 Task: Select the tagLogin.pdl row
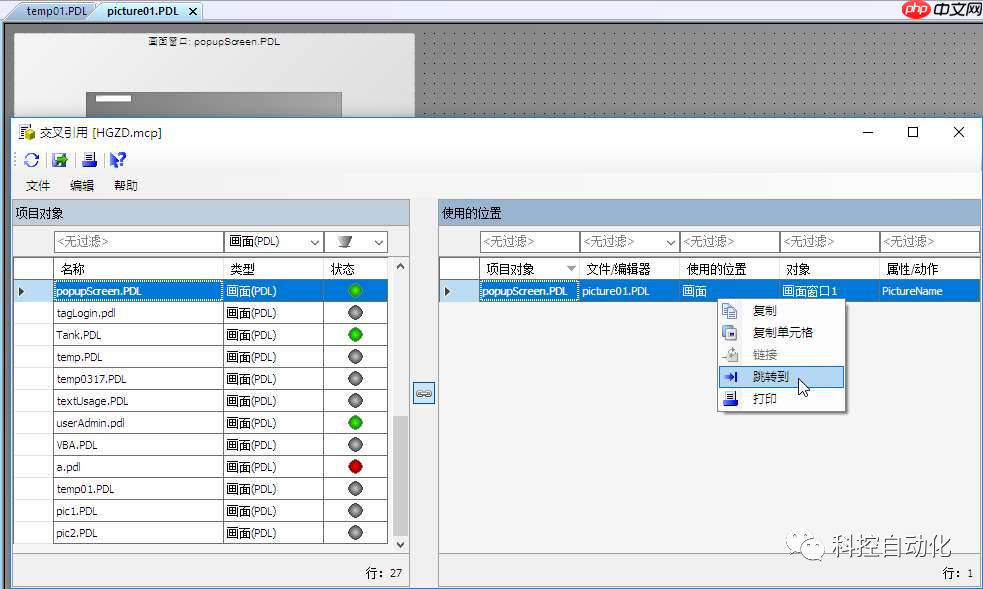[201, 313]
